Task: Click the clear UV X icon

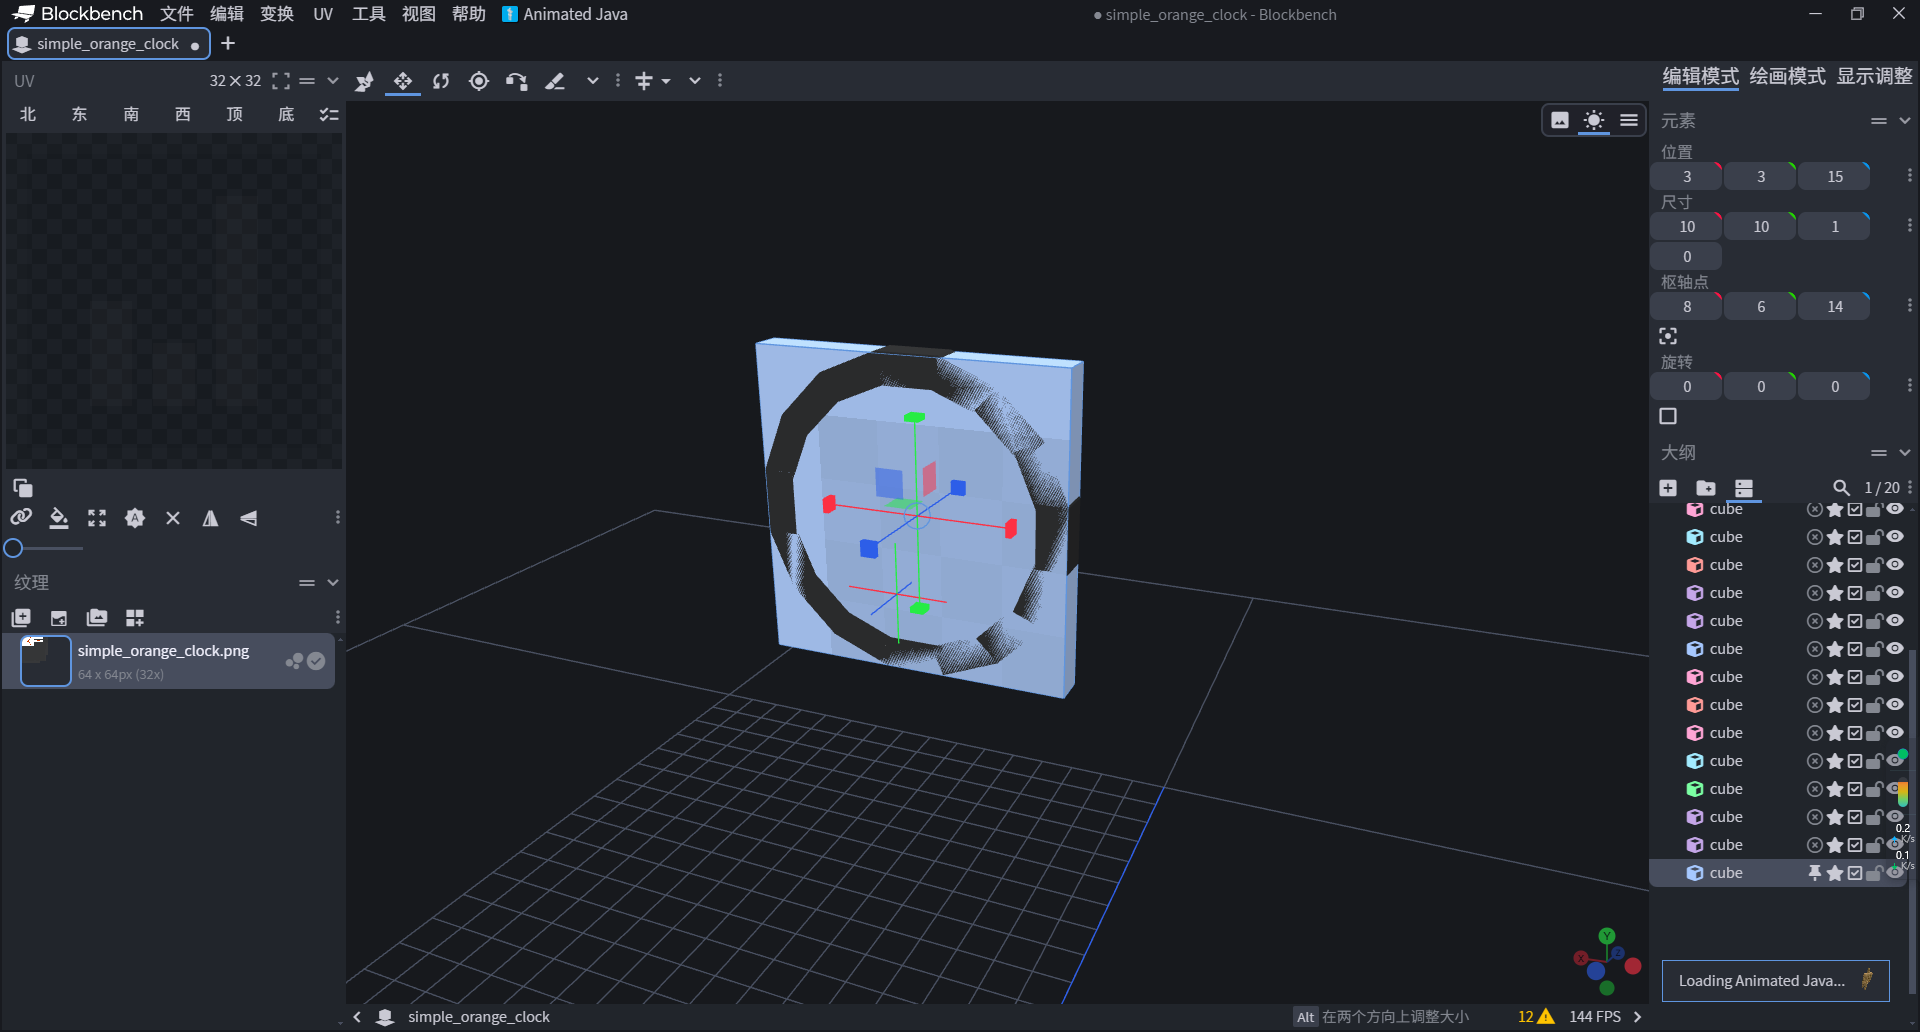Action: click(173, 518)
